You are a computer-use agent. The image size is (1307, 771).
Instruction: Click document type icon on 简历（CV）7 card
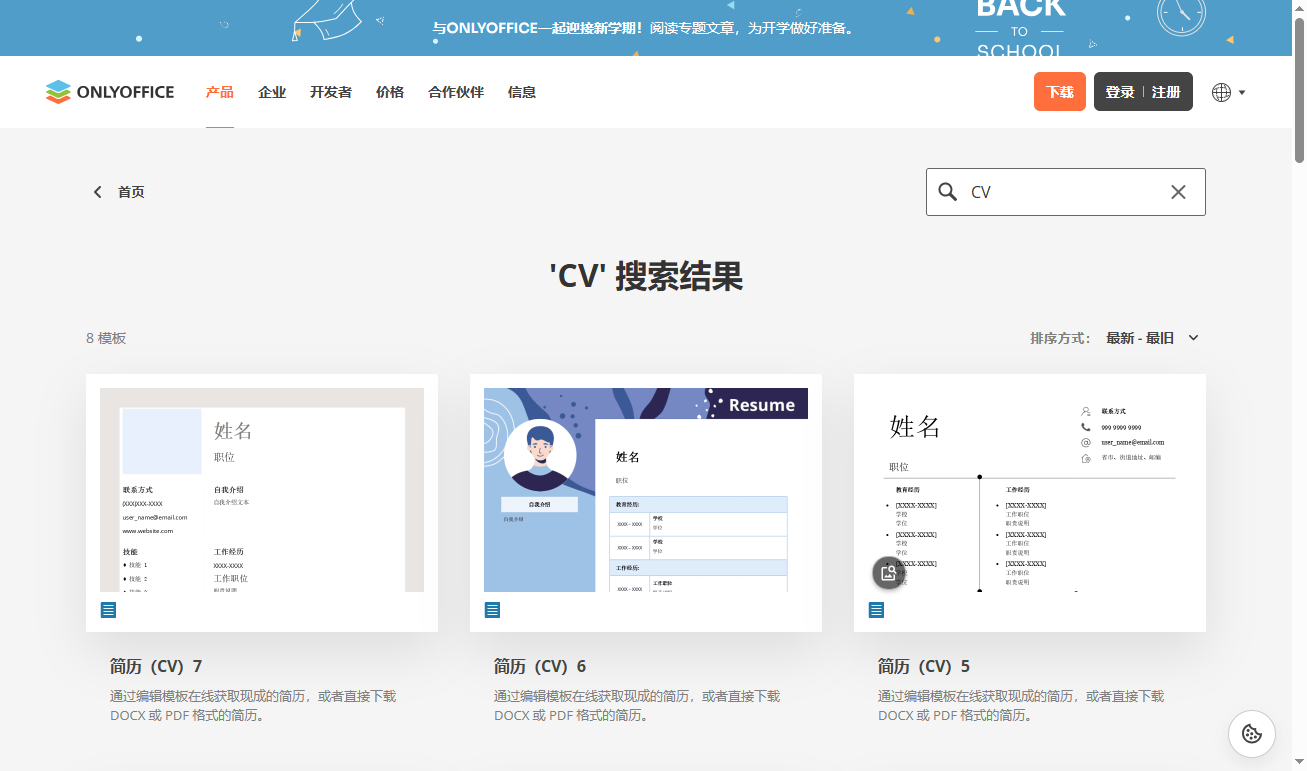109,609
